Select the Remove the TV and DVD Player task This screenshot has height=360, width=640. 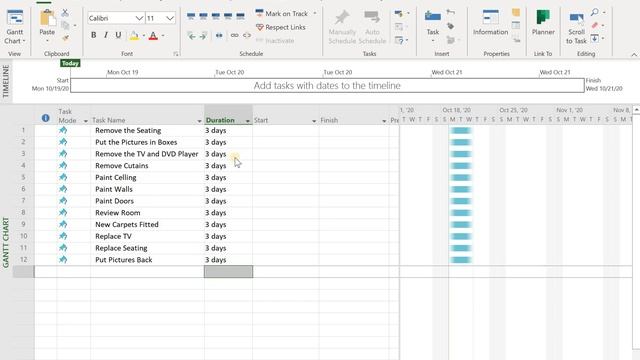coord(147,154)
